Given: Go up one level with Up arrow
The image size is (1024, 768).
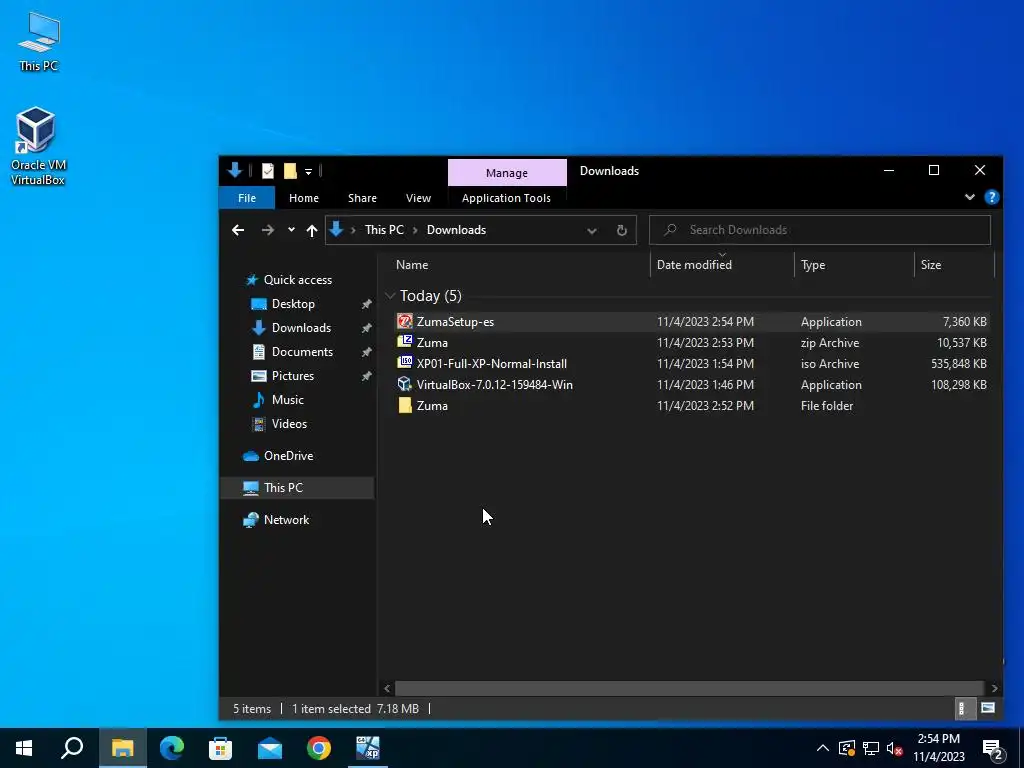Looking at the screenshot, I should point(312,230).
